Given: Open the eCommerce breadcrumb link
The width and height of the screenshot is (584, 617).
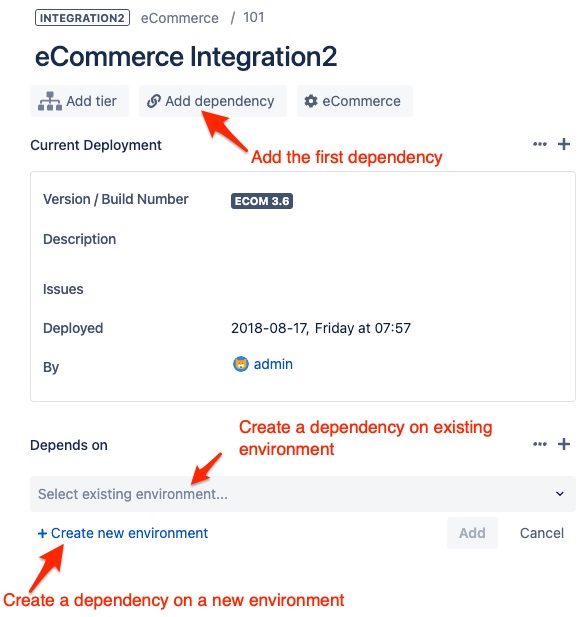Looking at the screenshot, I should pos(179,18).
